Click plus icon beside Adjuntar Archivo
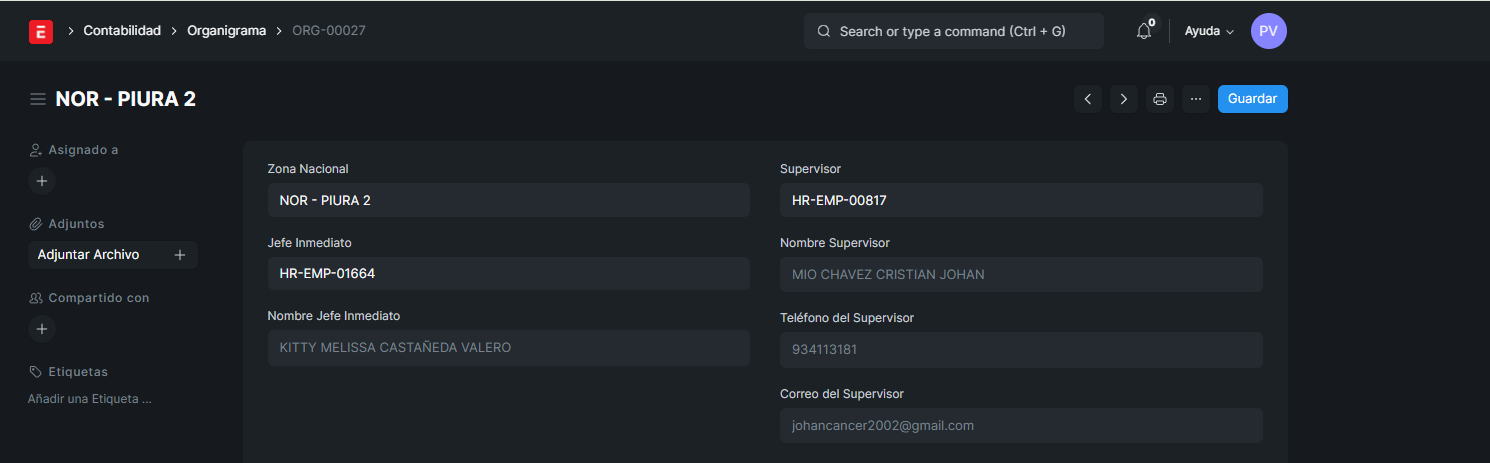 (180, 255)
